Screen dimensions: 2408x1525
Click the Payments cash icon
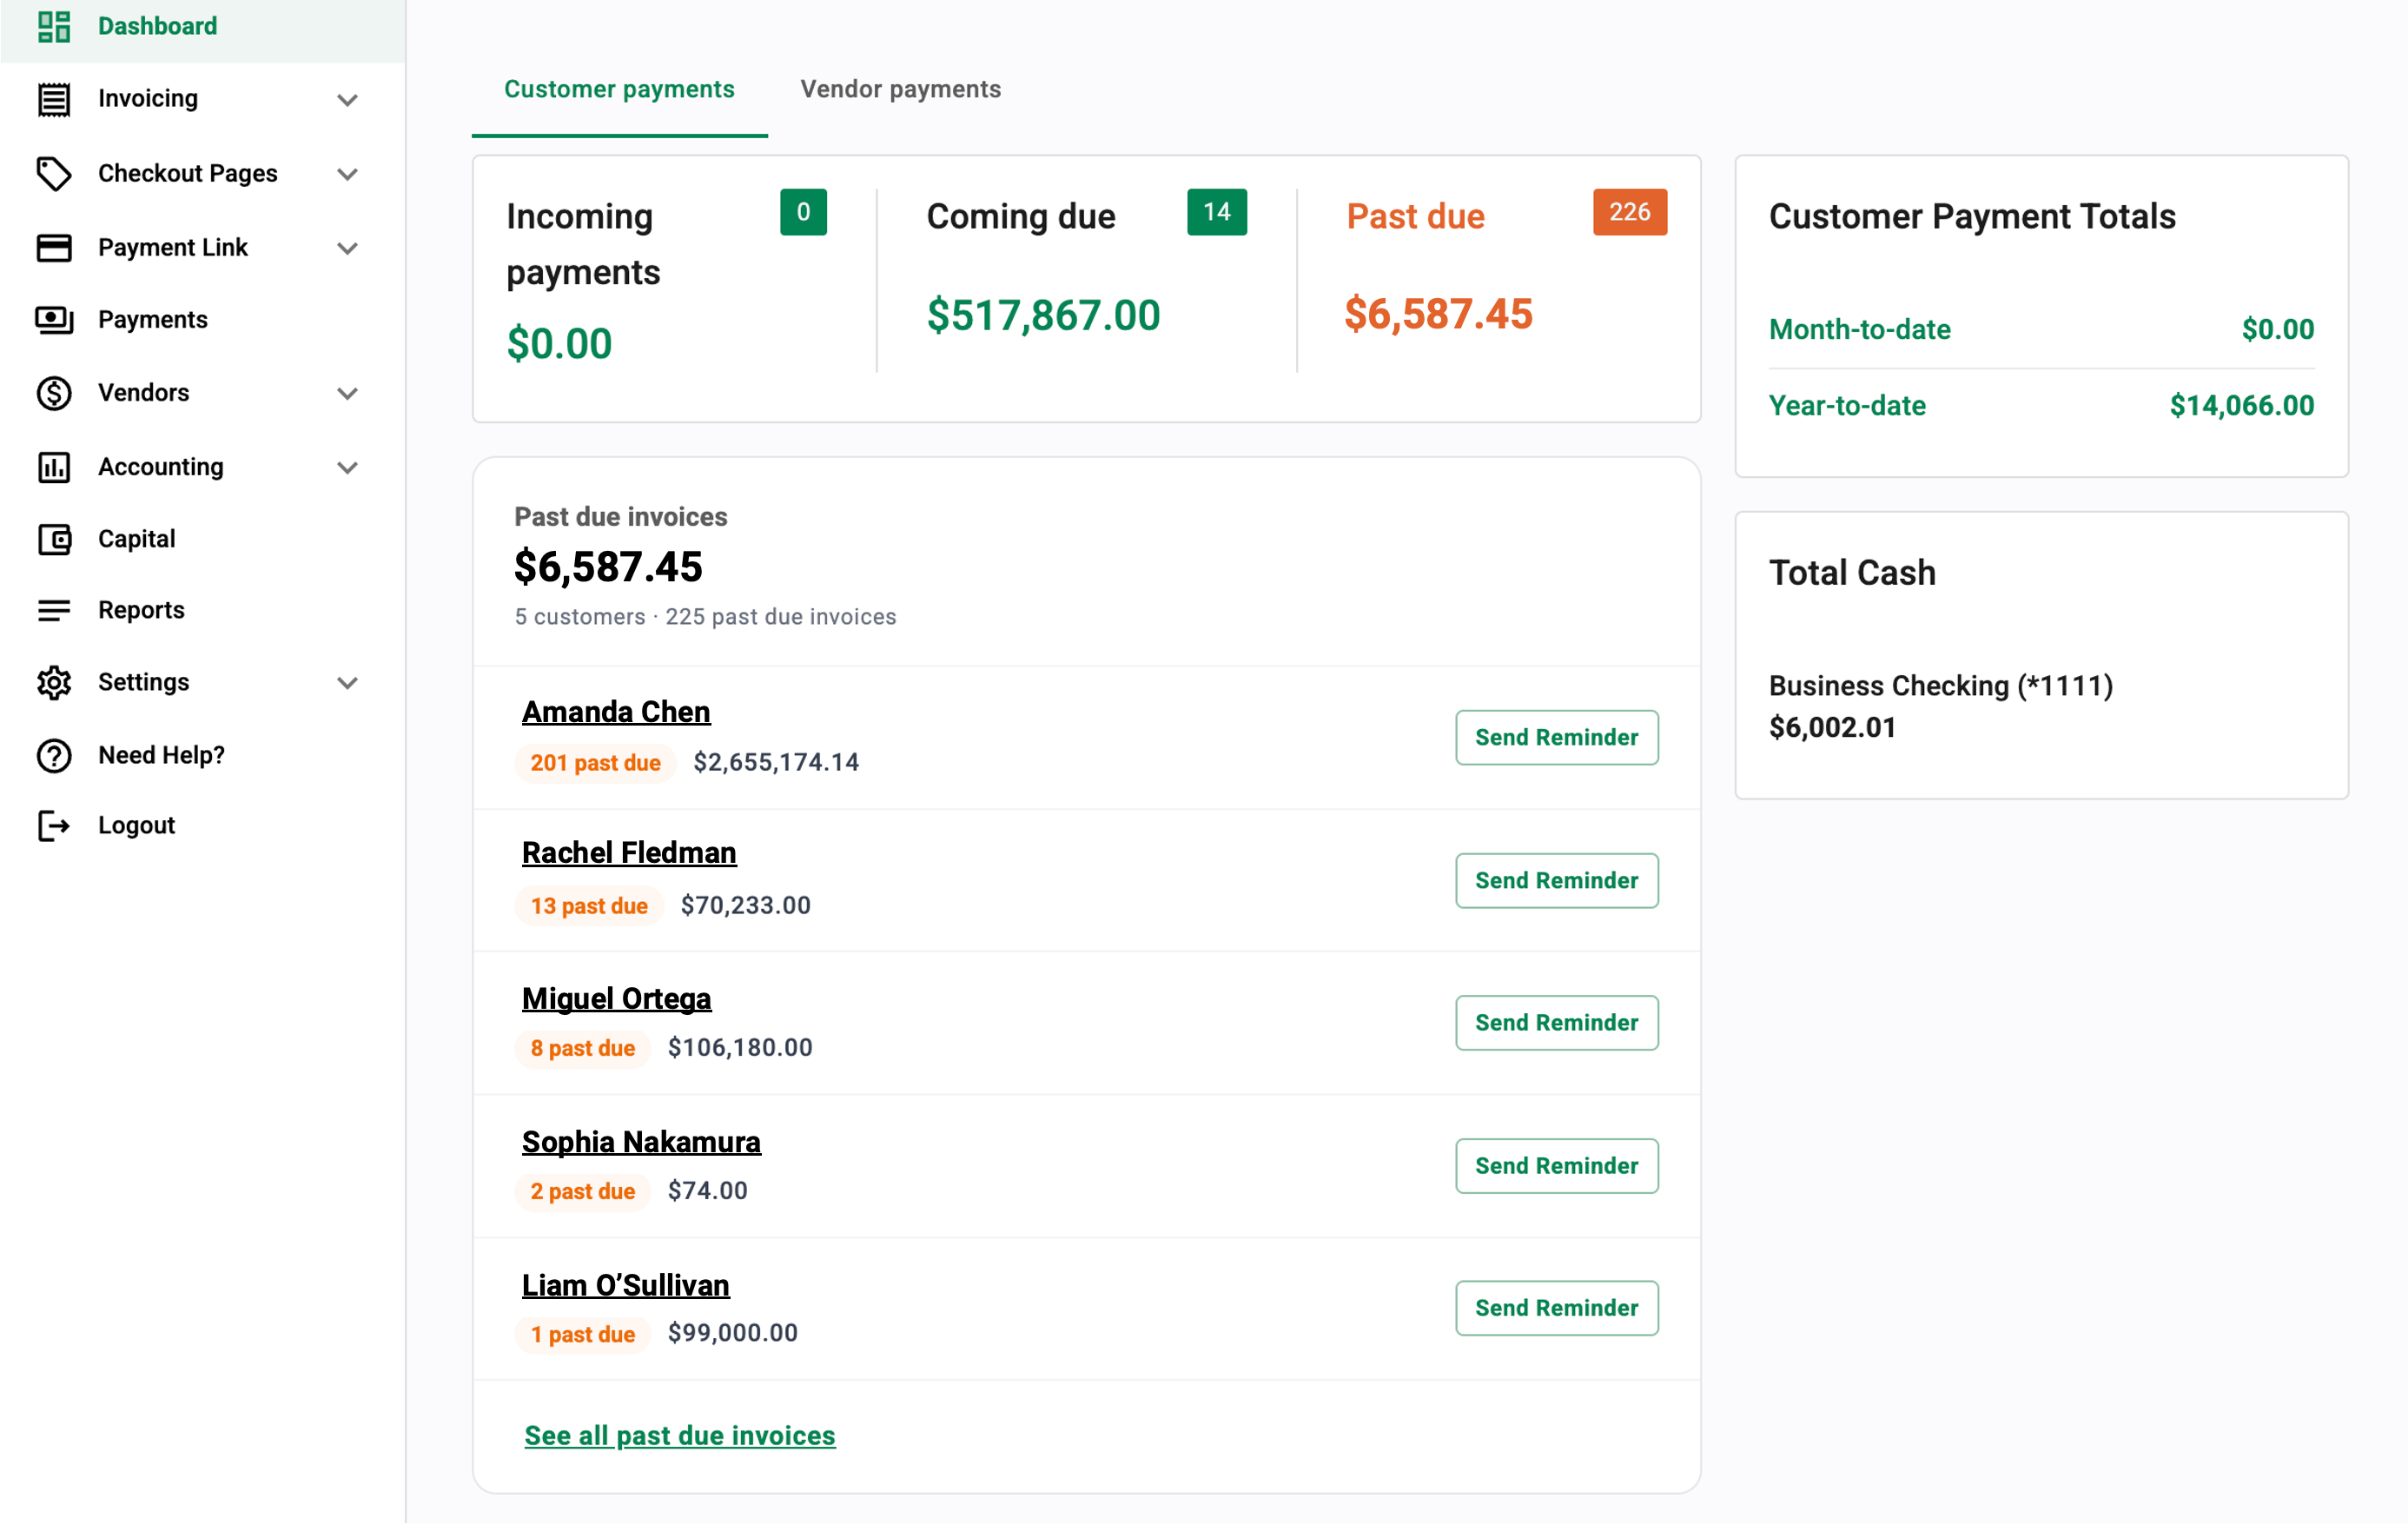[x=54, y=320]
